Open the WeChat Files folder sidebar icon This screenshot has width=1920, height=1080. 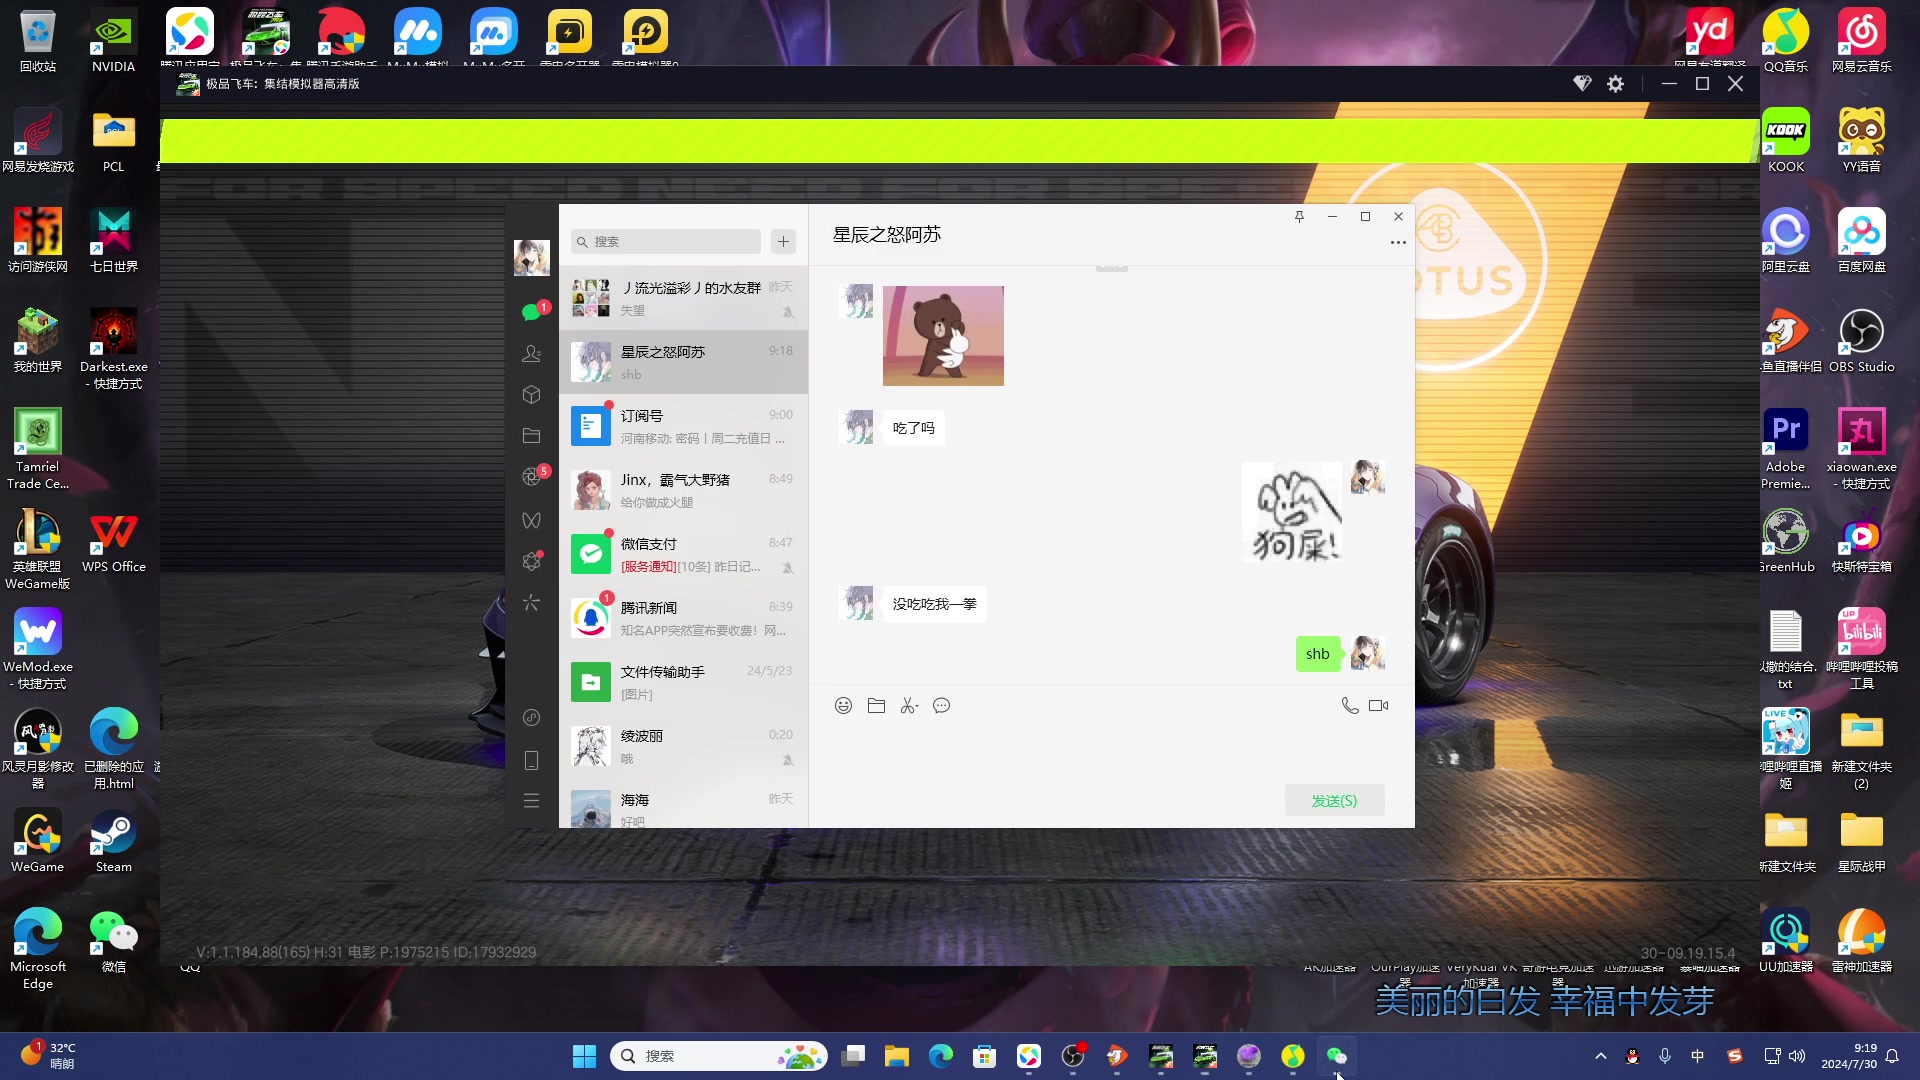click(531, 436)
